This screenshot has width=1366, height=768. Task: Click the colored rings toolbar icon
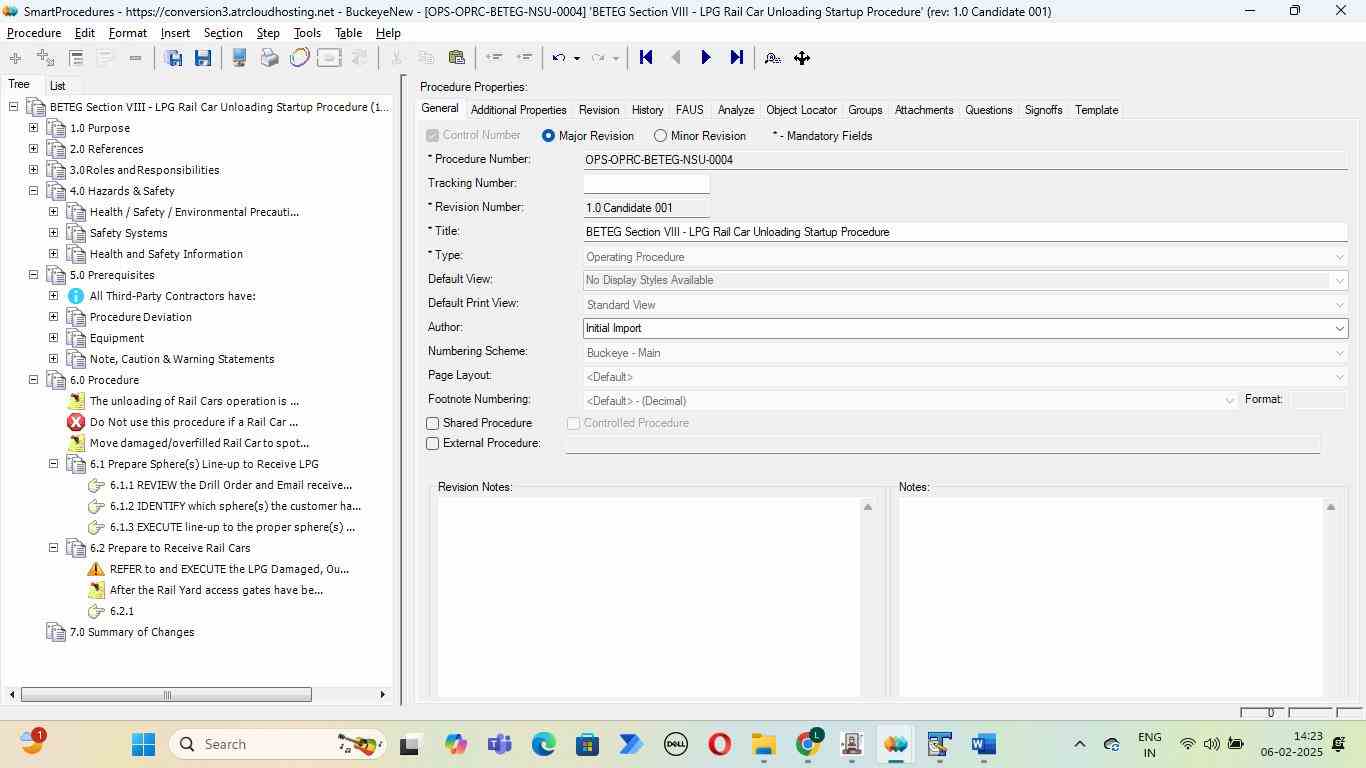[299, 58]
